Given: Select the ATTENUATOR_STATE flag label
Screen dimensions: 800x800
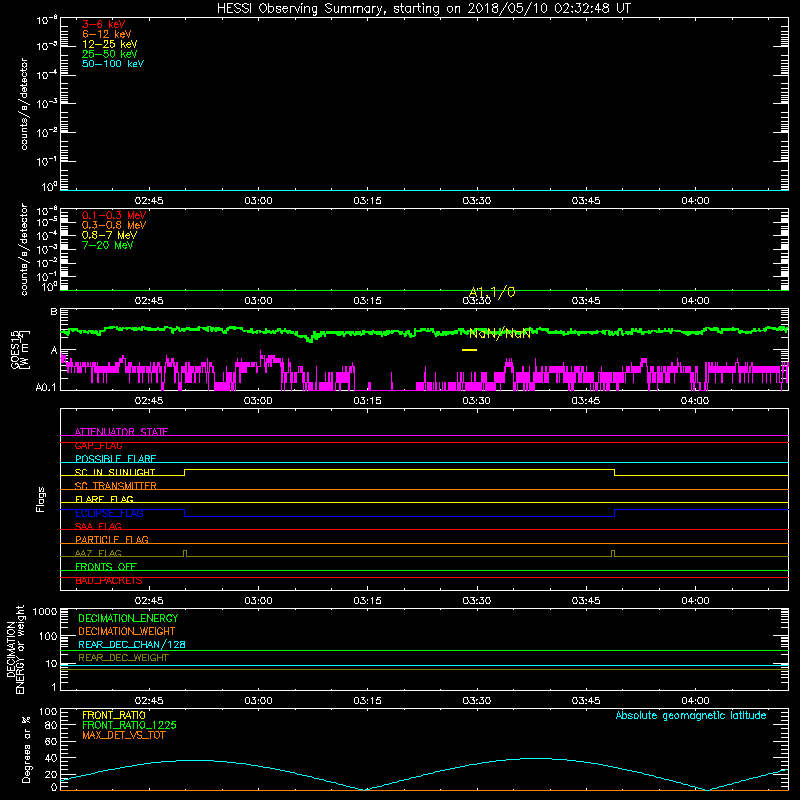Looking at the screenshot, I should pyautogui.click(x=121, y=432).
